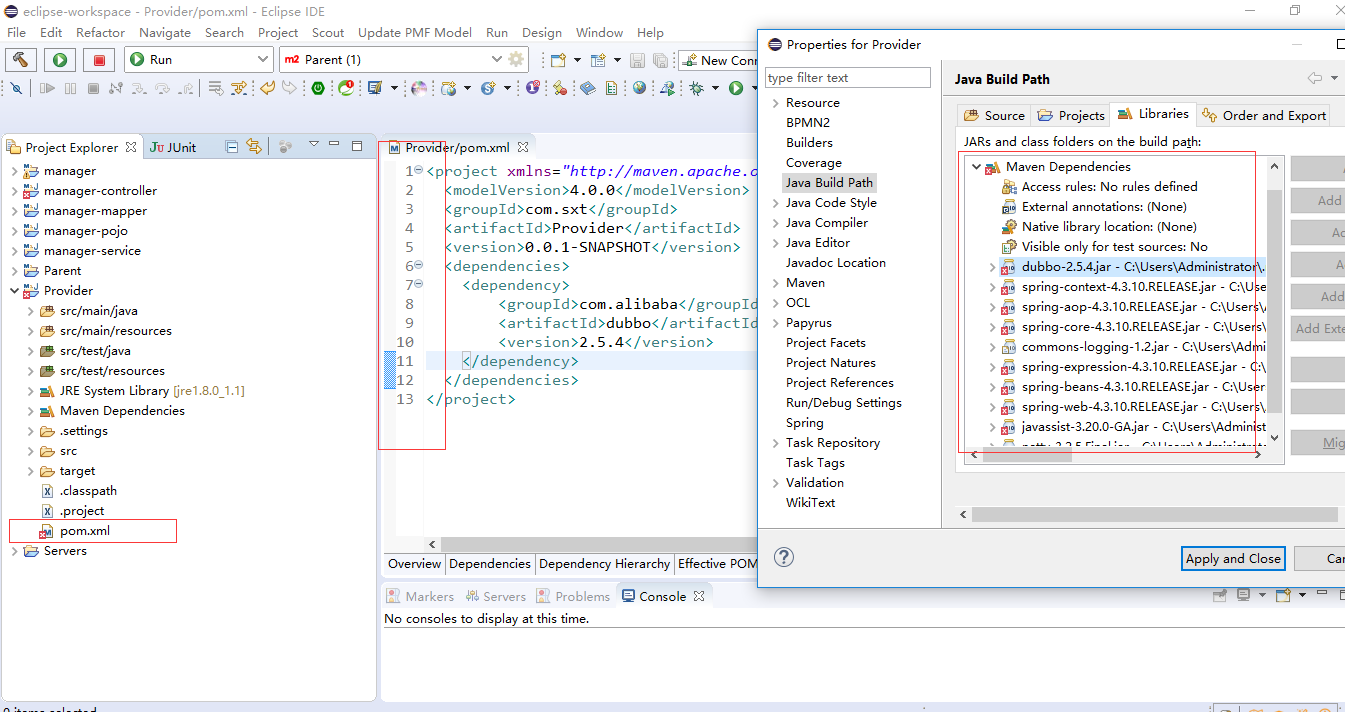Viewport: 1345px width, 712px height.
Task: Open the Source tab in Java Build Path
Action: coord(994,115)
